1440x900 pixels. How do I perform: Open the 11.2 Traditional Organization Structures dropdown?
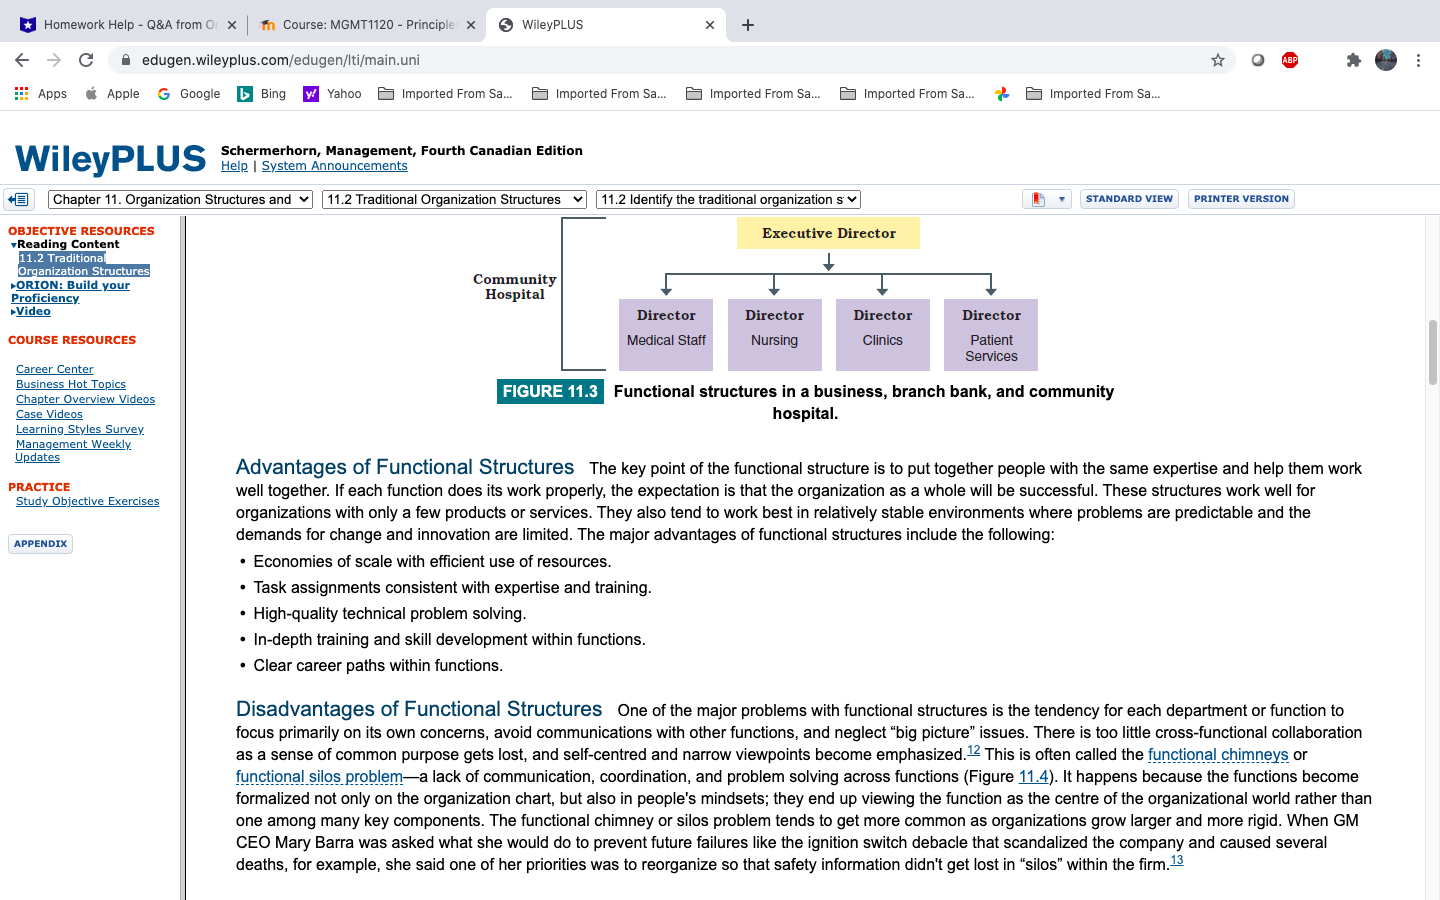coord(454,199)
